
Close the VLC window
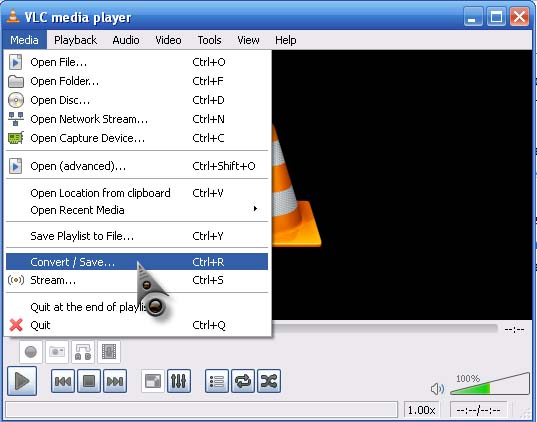(x=520, y=16)
